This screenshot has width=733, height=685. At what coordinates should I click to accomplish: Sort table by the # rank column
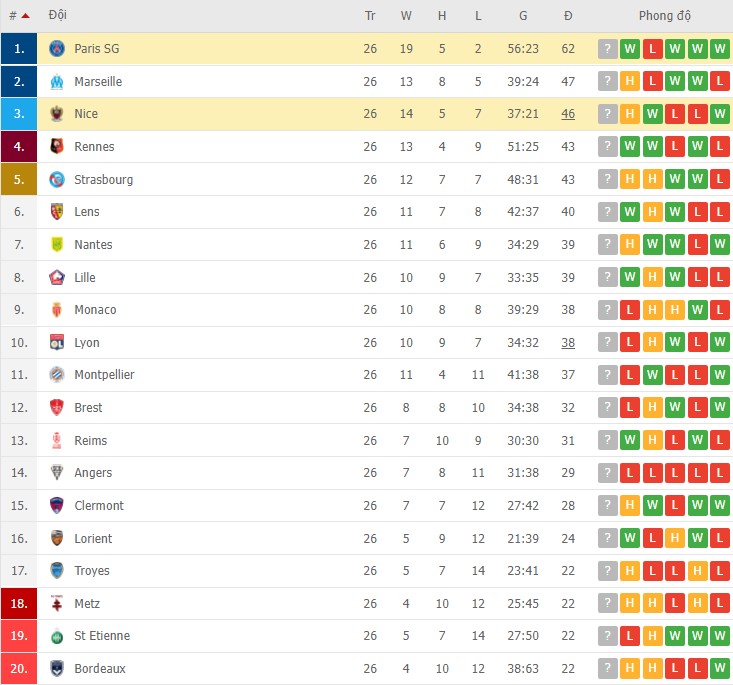pyautogui.click(x=18, y=16)
